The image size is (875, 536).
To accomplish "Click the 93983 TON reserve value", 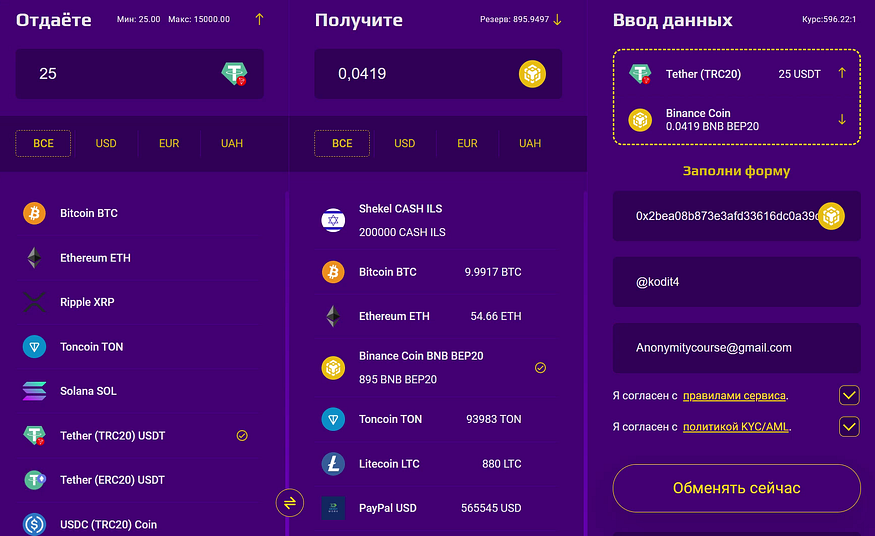I will pyautogui.click(x=493, y=419).
